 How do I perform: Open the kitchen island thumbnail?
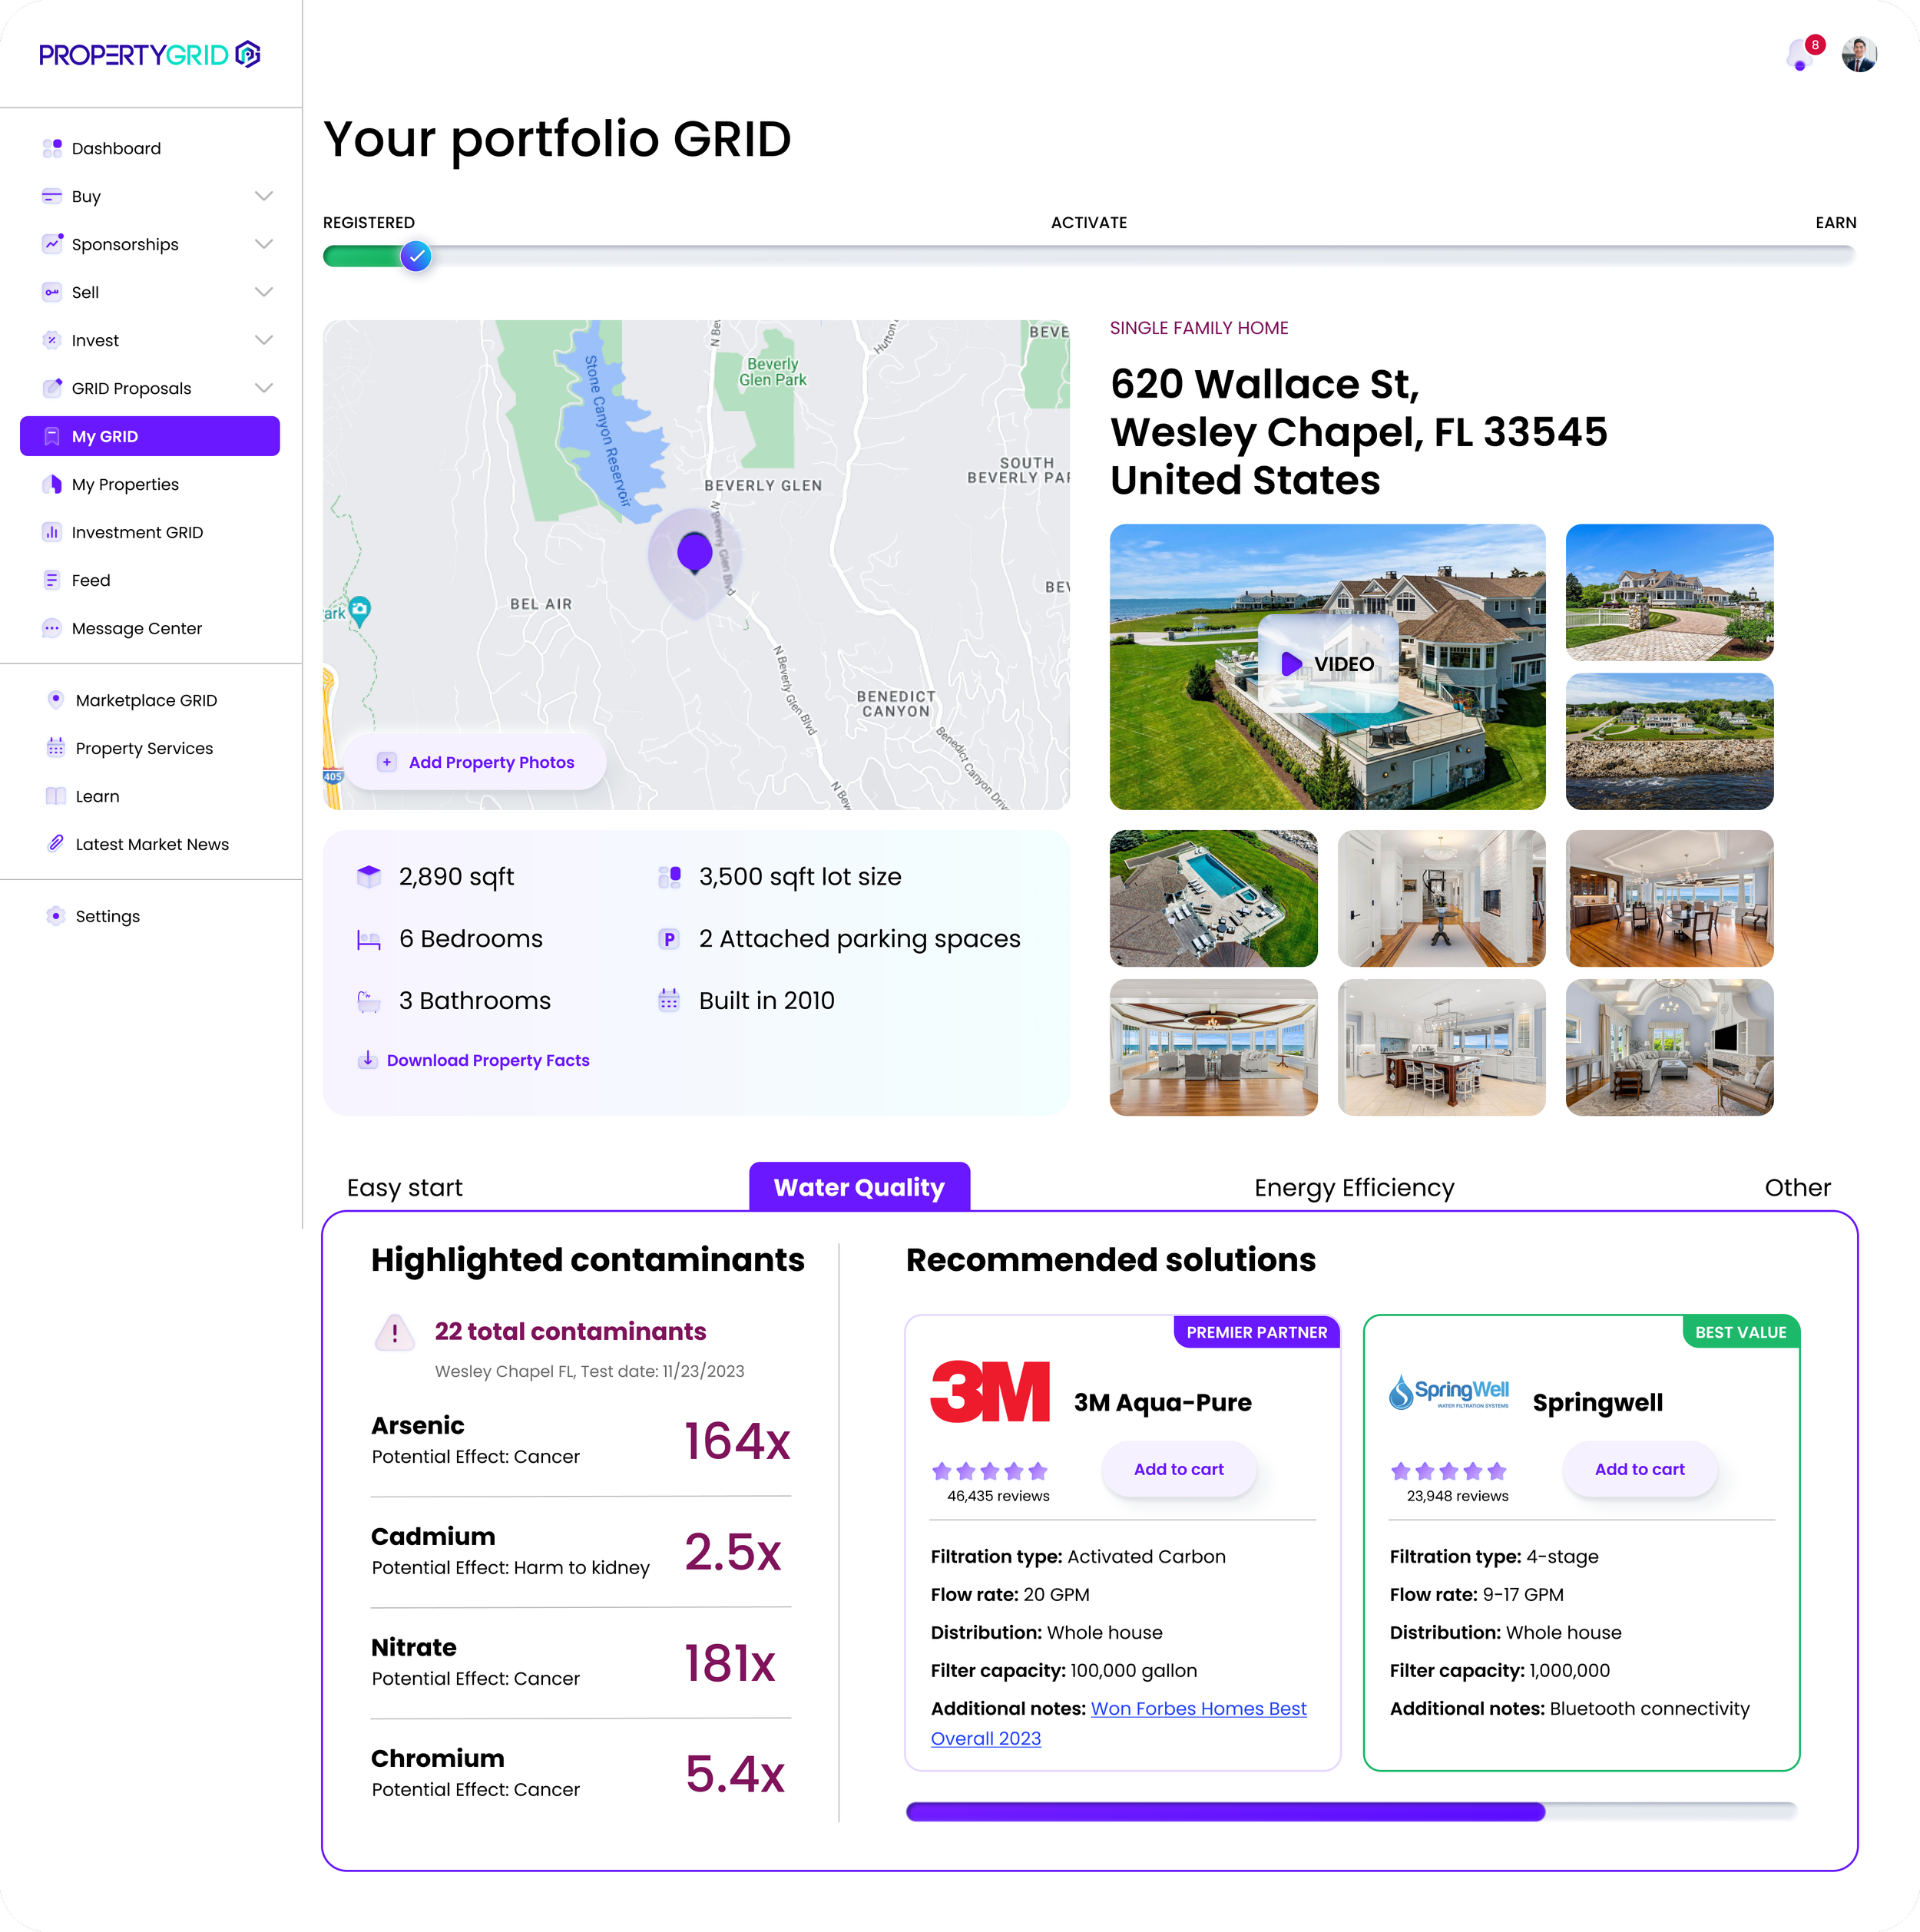point(1441,1047)
